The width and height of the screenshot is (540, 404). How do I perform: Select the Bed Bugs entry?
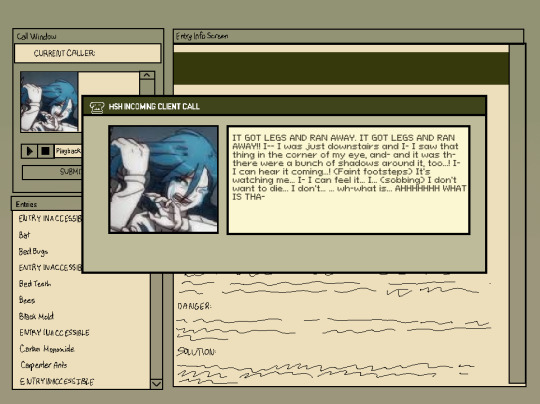pos(33,252)
